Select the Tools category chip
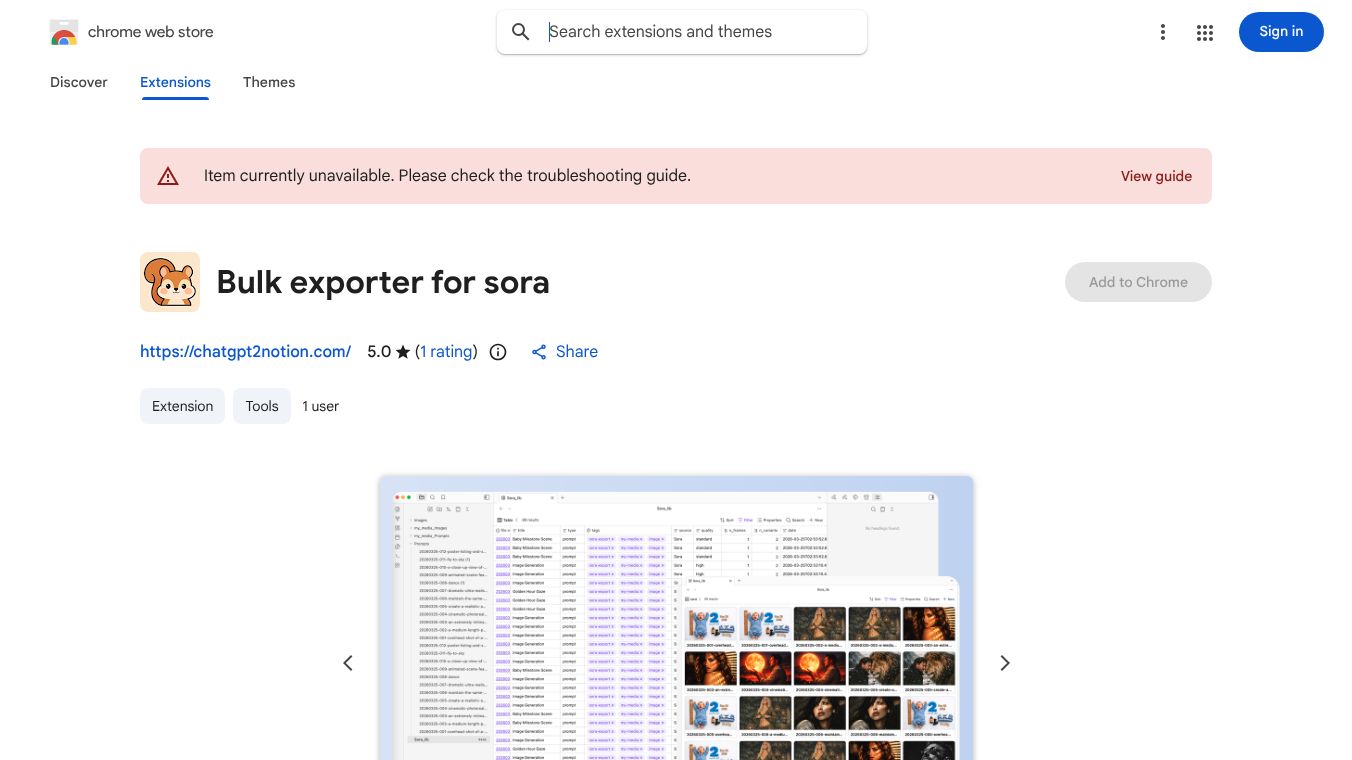Image resolution: width=1352 pixels, height=760 pixels. tap(261, 406)
